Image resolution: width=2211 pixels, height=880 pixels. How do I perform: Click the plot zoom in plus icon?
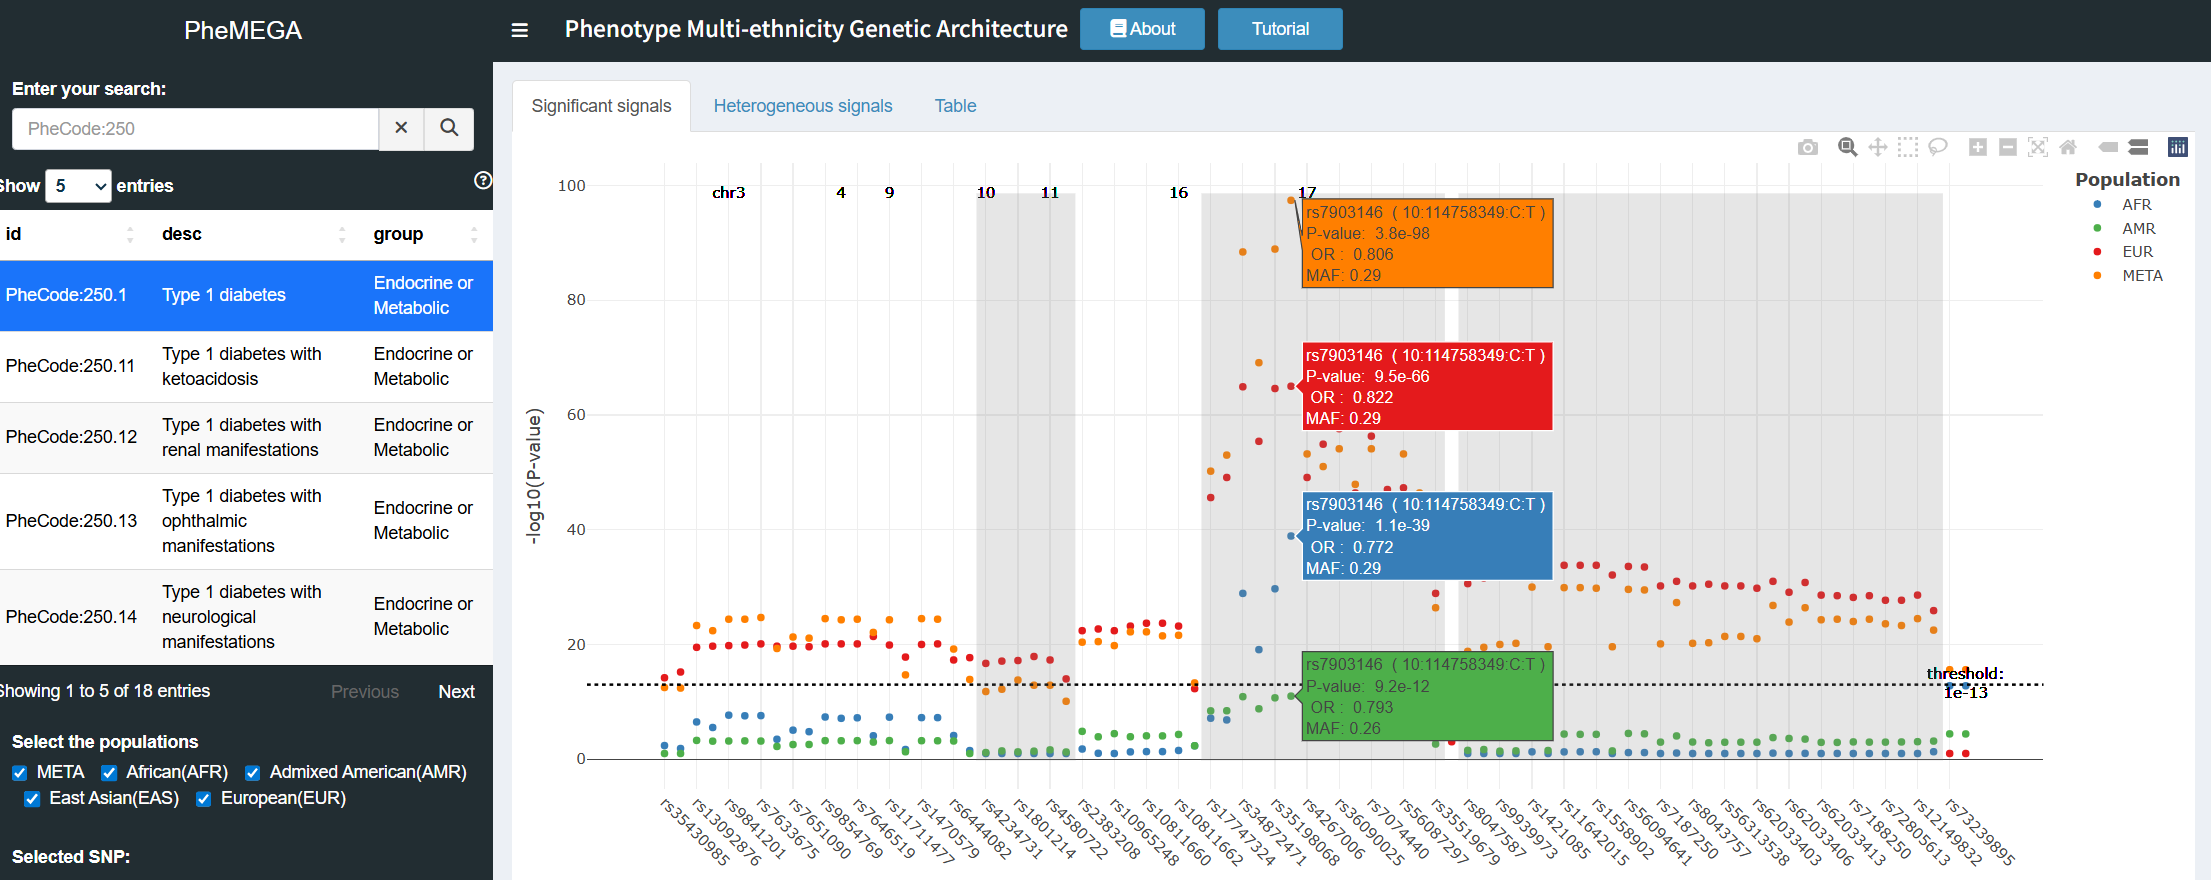pyautogui.click(x=1977, y=148)
